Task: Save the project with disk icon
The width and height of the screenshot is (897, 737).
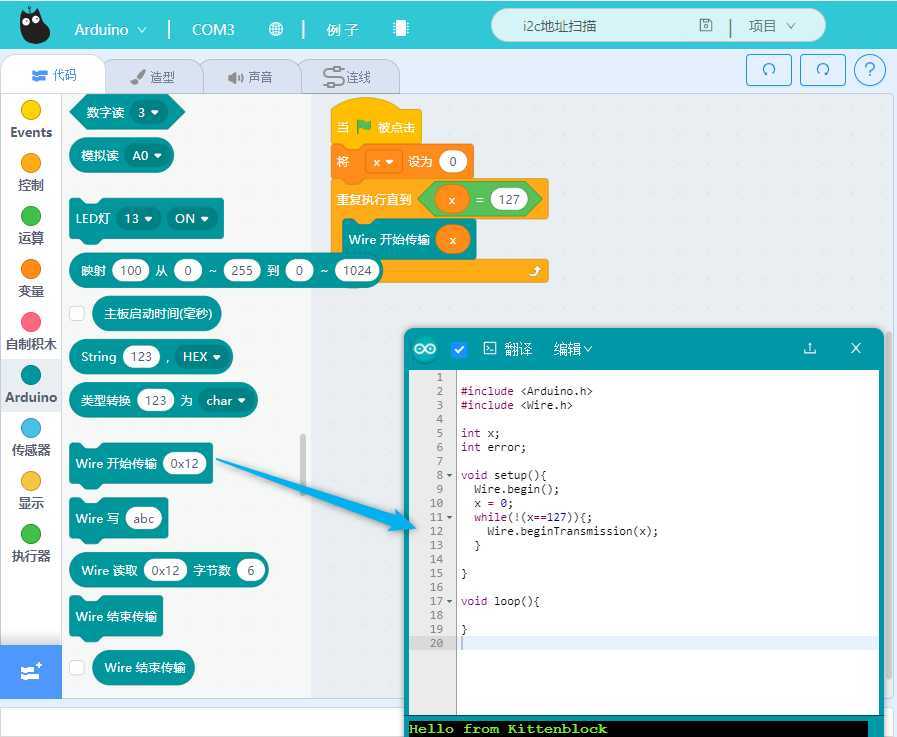Action: pos(706,25)
